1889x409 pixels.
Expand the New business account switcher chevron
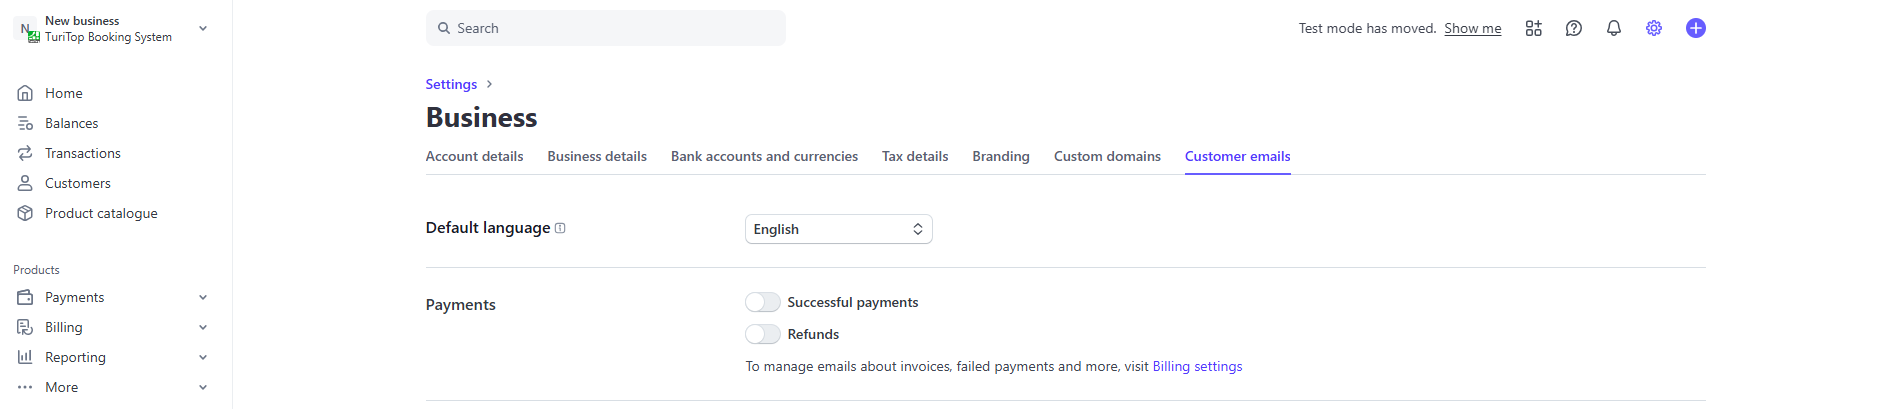point(203,28)
